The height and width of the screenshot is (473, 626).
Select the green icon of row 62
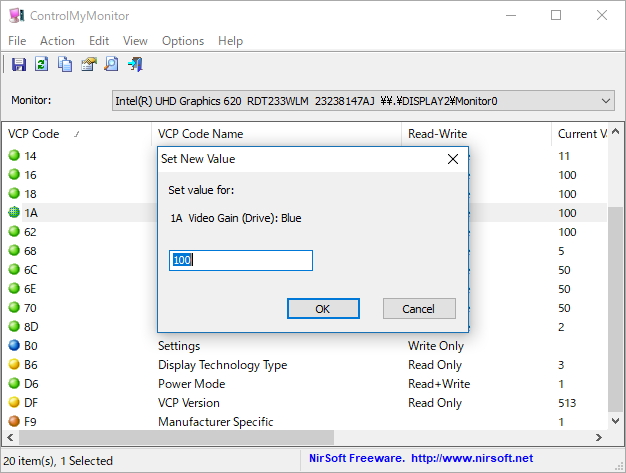coord(14,231)
